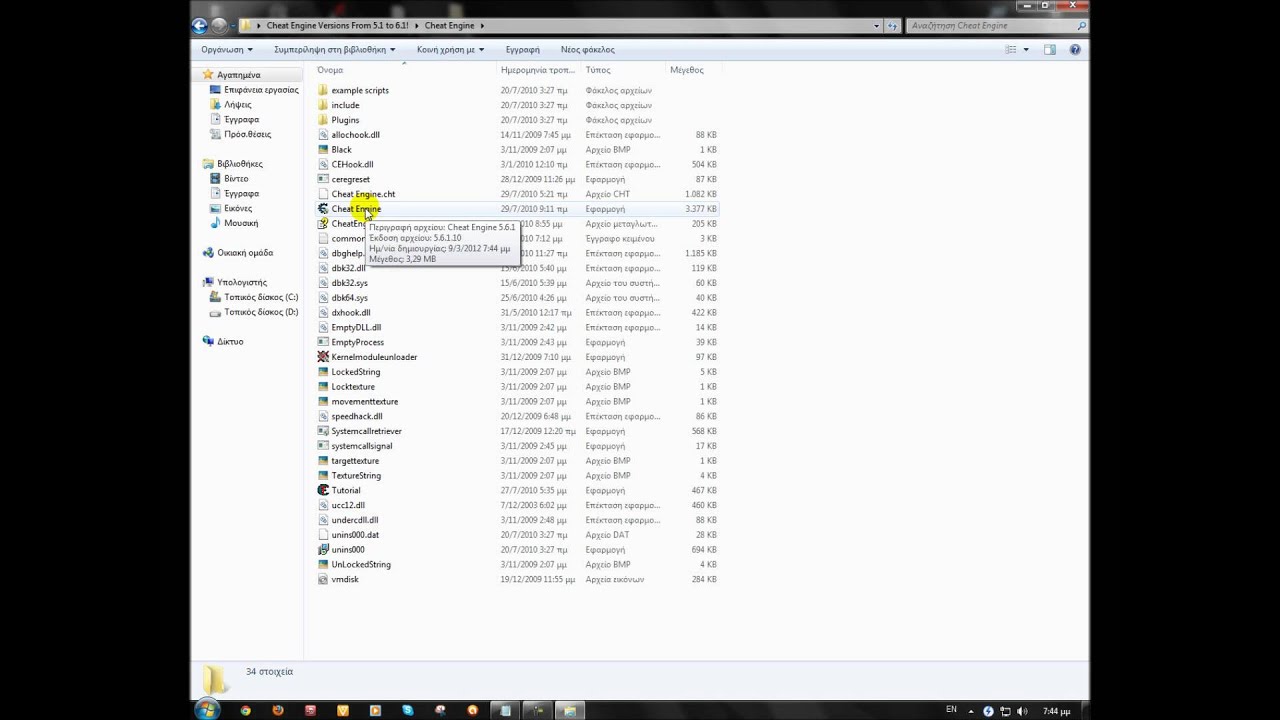Open Skype from the taskbar
The width and height of the screenshot is (1280, 720).
(x=408, y=710)
